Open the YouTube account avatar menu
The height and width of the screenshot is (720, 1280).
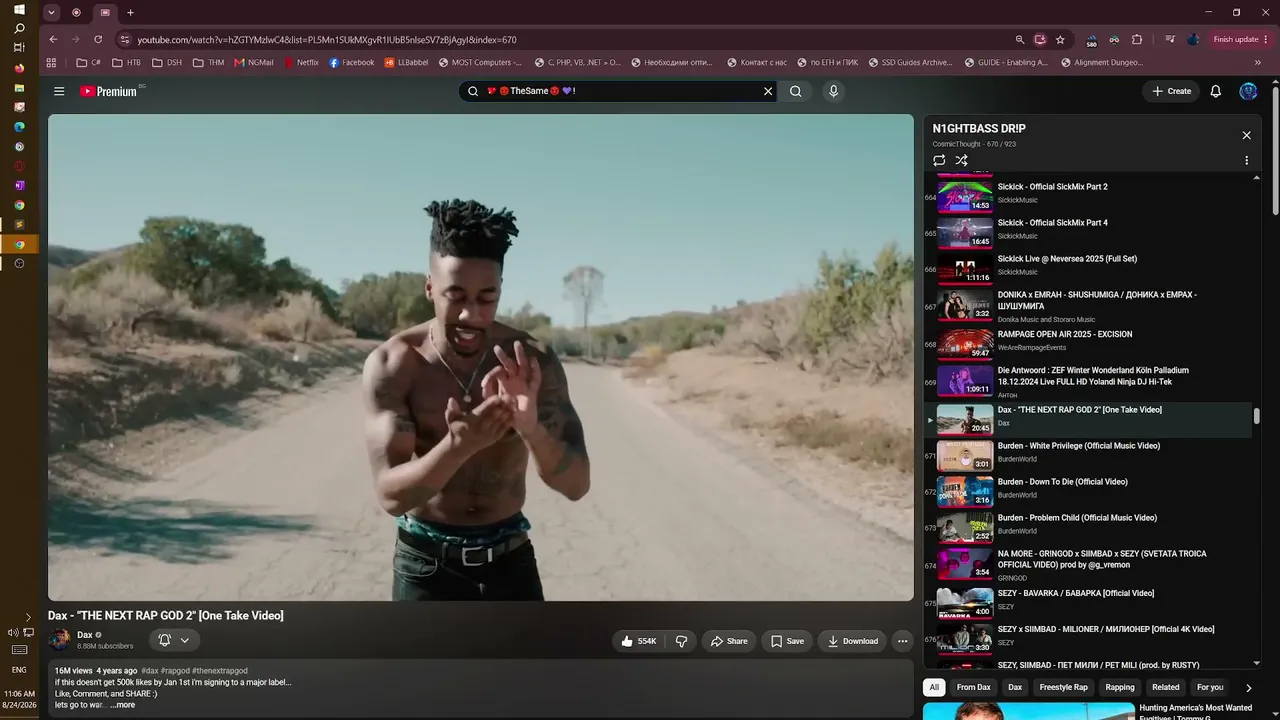1248,91
